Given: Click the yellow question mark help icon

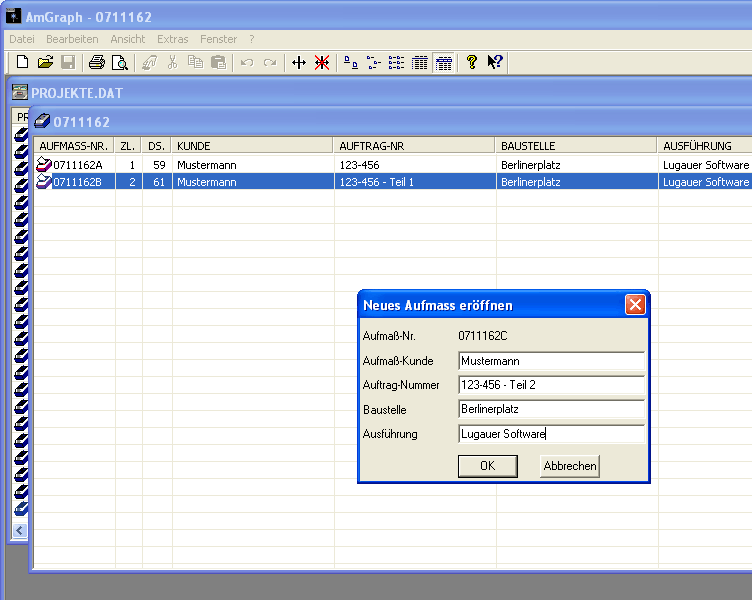Looking at the screenshot, I should point(472,62).
